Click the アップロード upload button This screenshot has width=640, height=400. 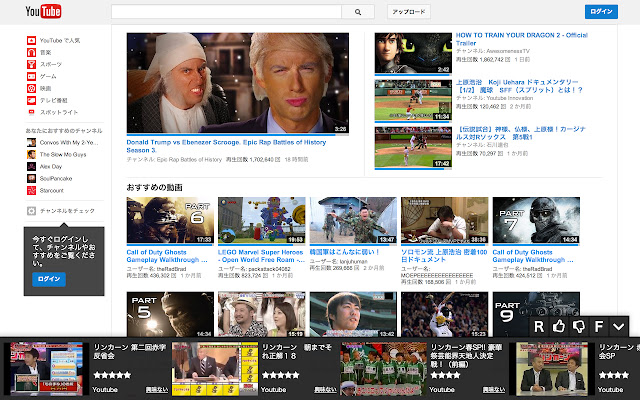coord(408,12)
